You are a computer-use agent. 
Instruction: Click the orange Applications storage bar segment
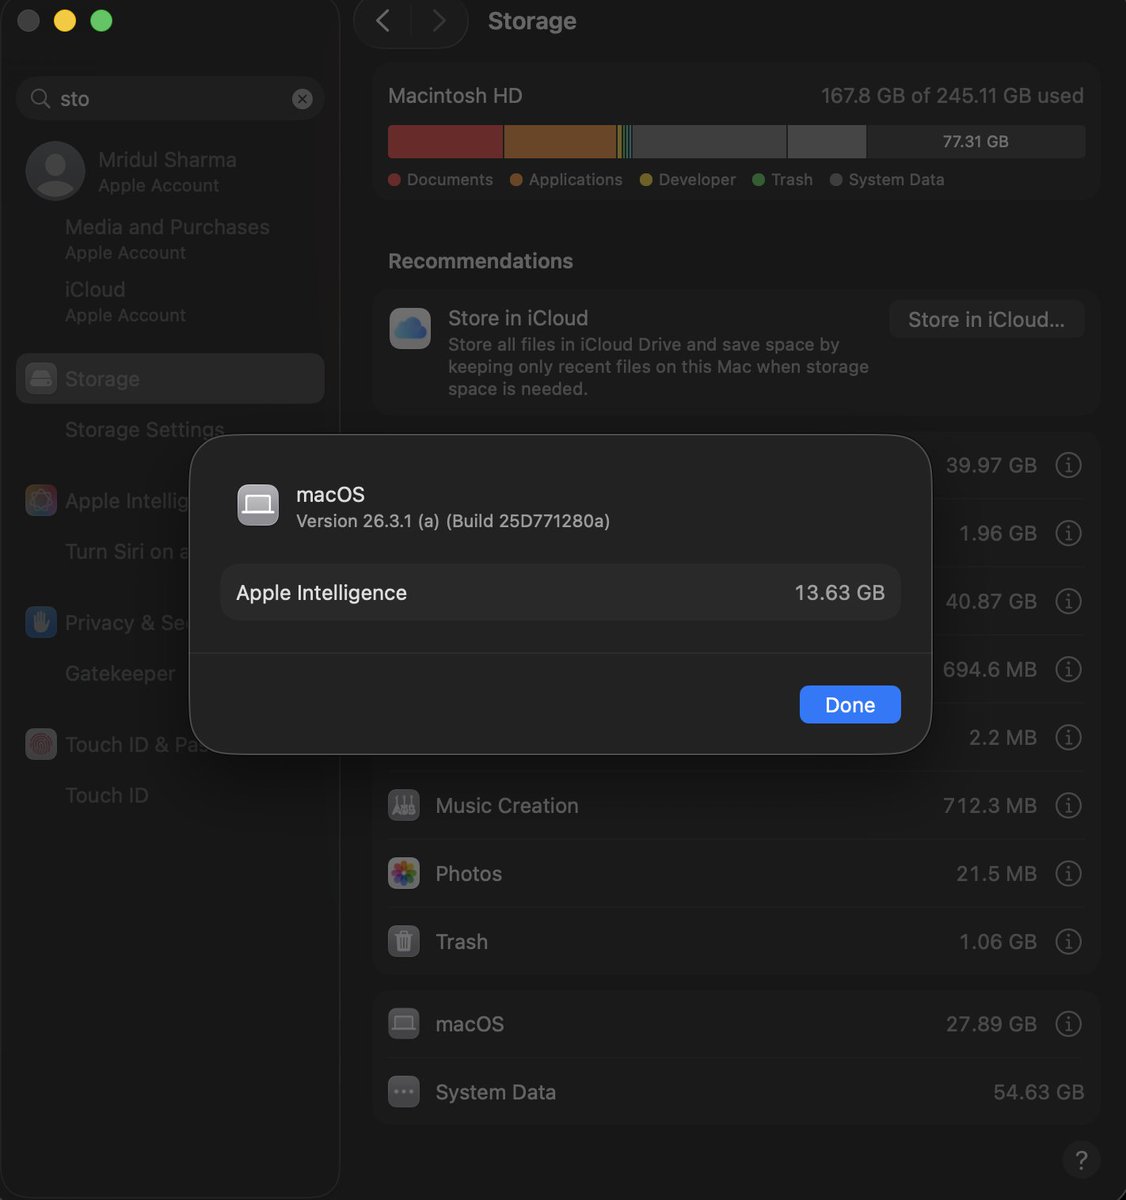coord(560,141)
